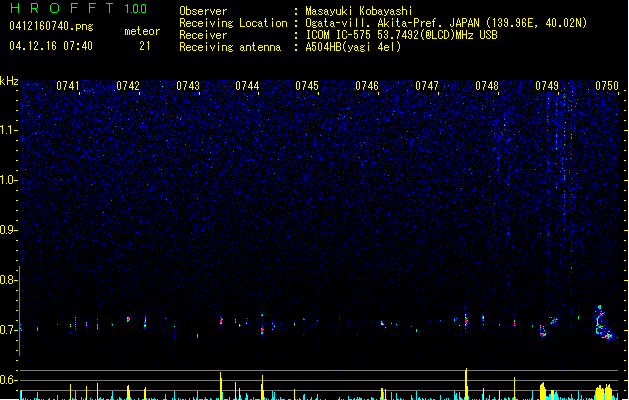Select the A504HB(yagi 4el) antenna text
This screenshot has width=629, height=400.
(353, 47)
